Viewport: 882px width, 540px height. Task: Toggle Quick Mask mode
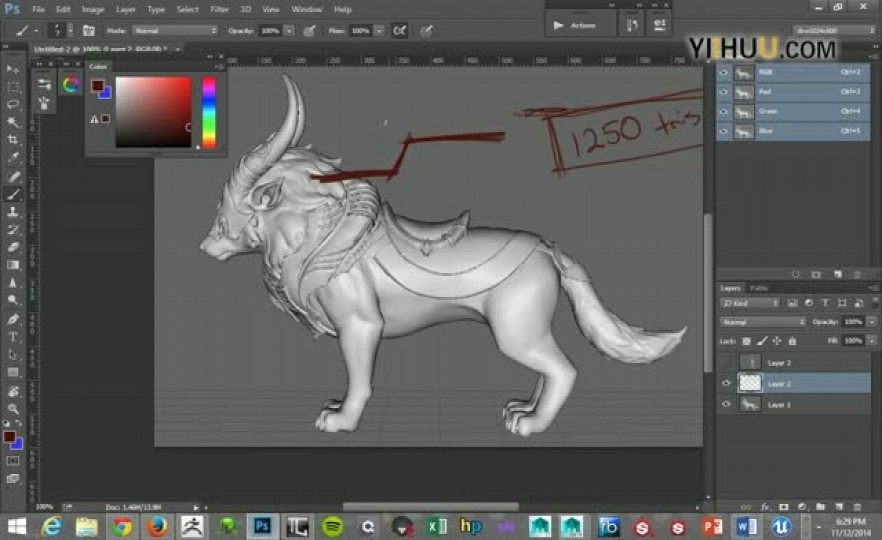tap(12, 461)
